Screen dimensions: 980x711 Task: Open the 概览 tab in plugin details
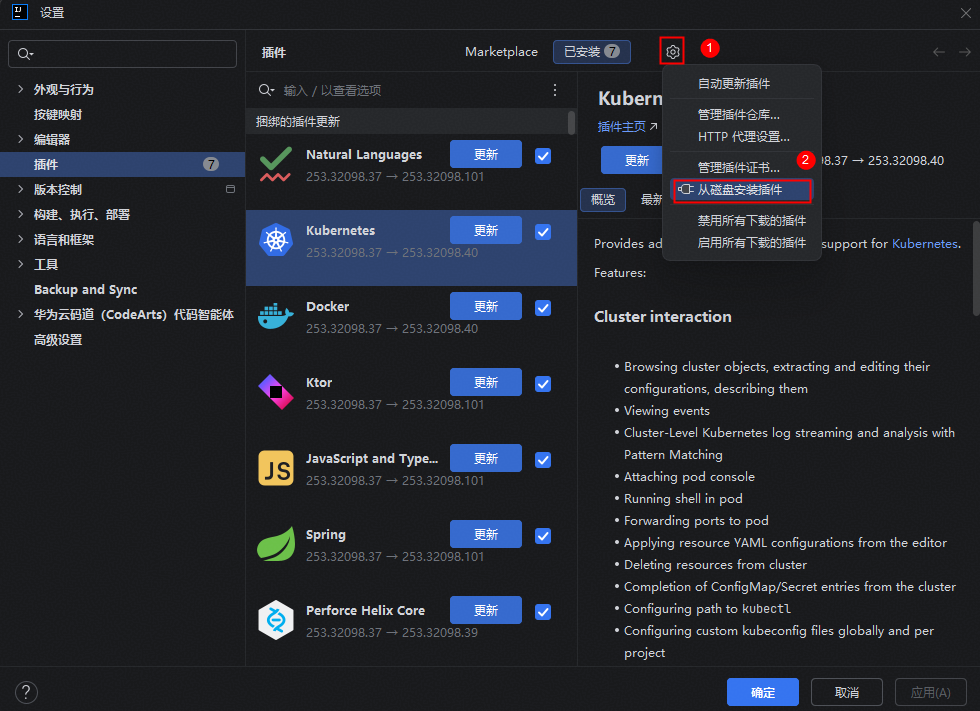point(603,200)
